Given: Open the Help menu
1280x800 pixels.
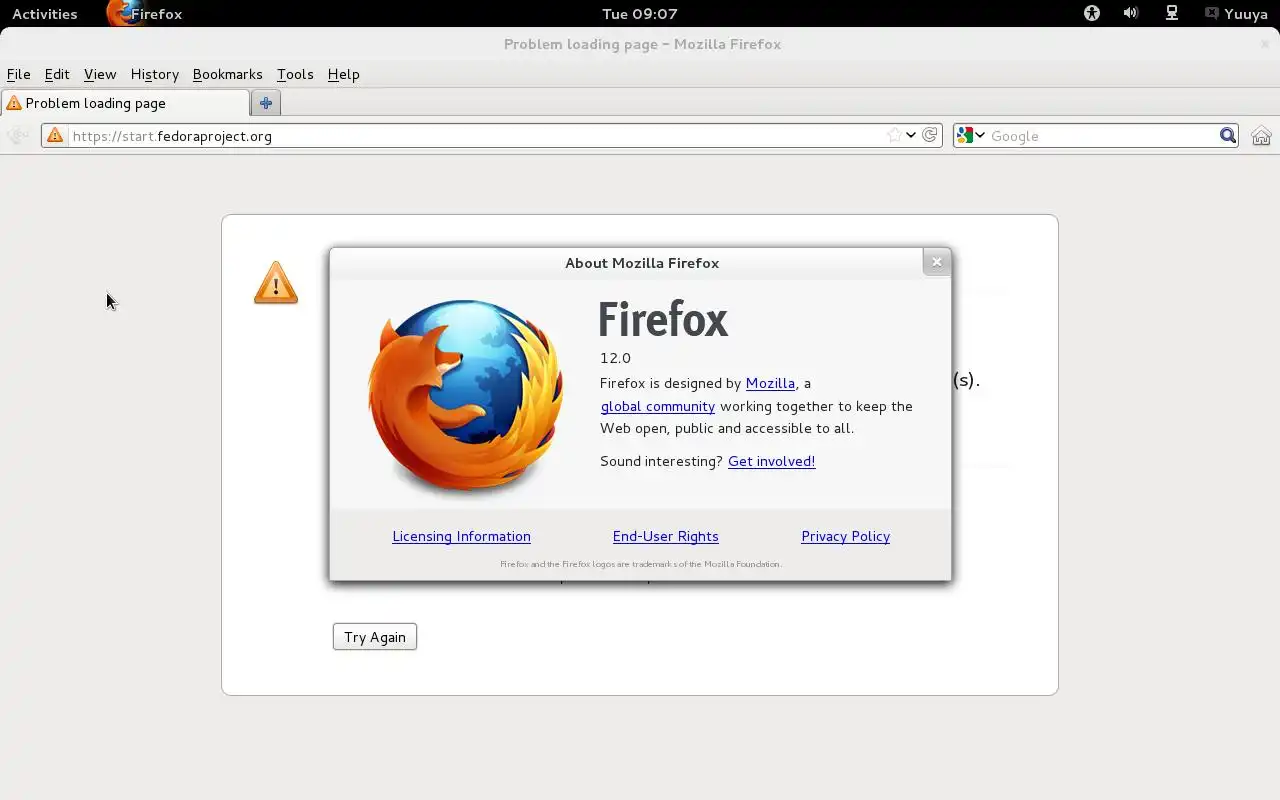Looking at the screenshot, I should pyautogui.click(x=343, y=74).
